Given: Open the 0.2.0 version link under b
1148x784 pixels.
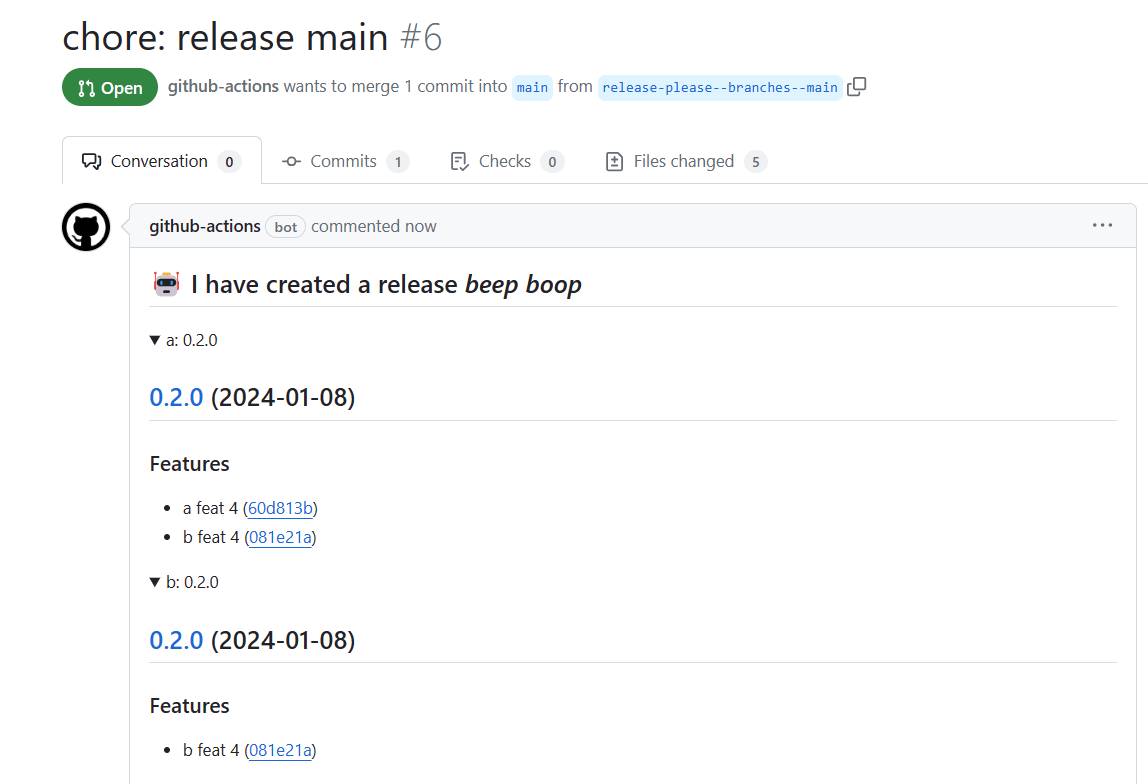Looking at the screenshot, I should coord(176,641).
